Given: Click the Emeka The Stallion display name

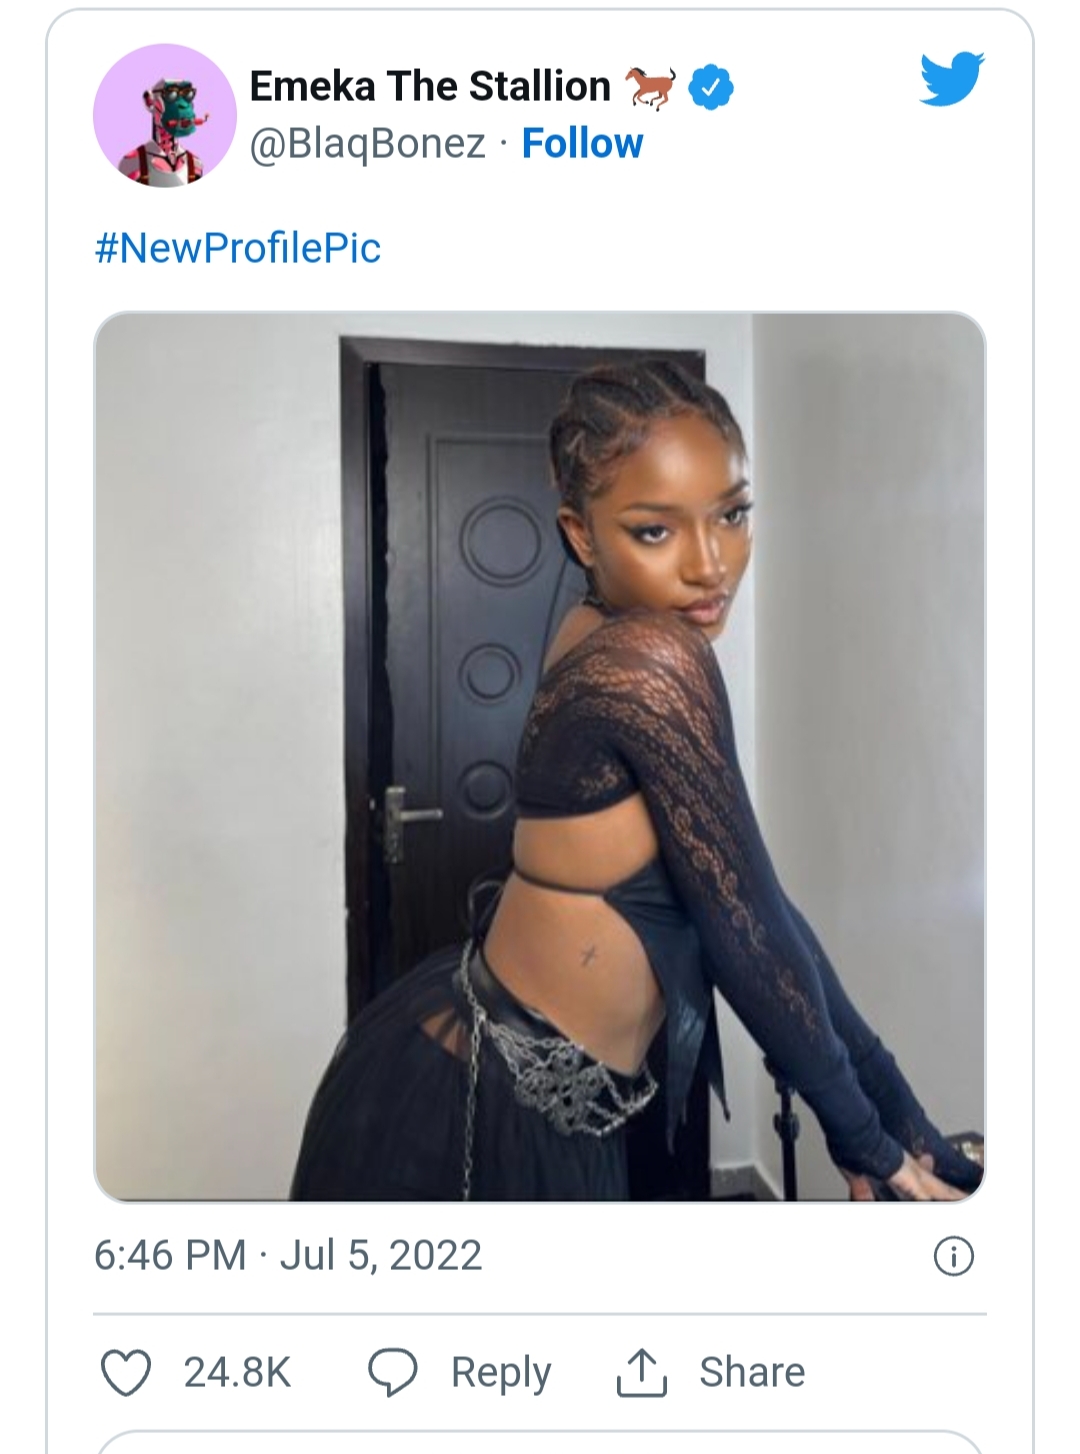Looking at the screenshot, I should pos(430,87).
